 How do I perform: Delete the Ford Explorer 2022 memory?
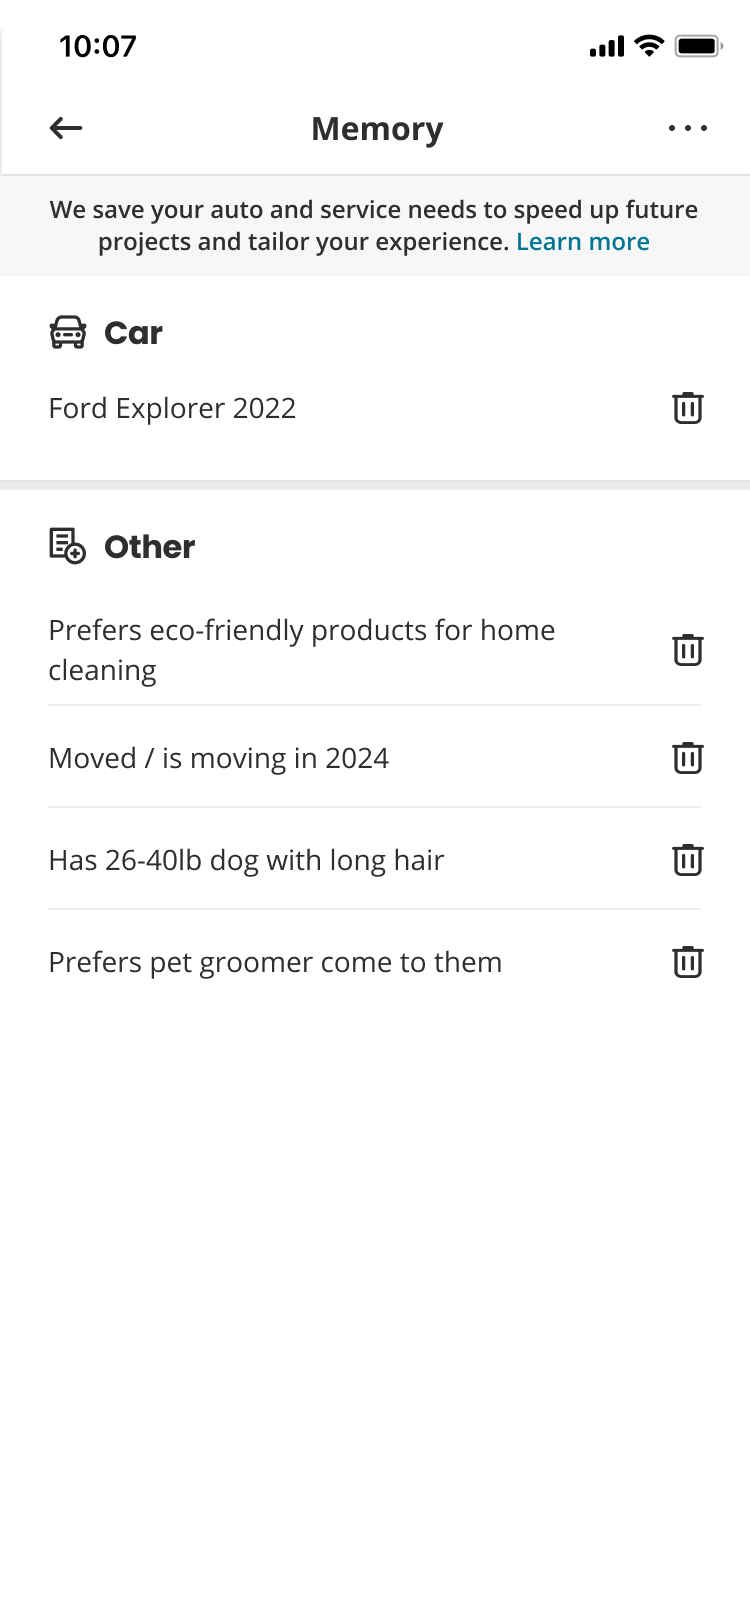tap(688, 408)
